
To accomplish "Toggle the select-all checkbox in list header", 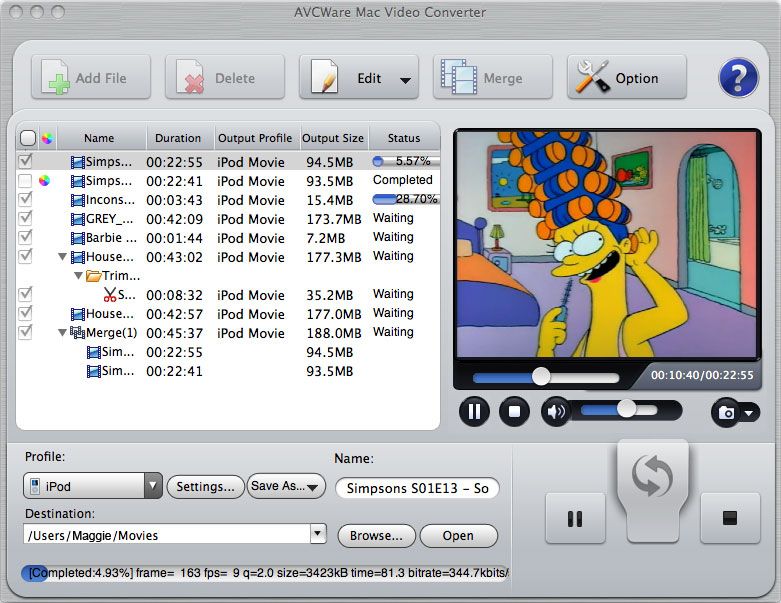I will 27,138.
